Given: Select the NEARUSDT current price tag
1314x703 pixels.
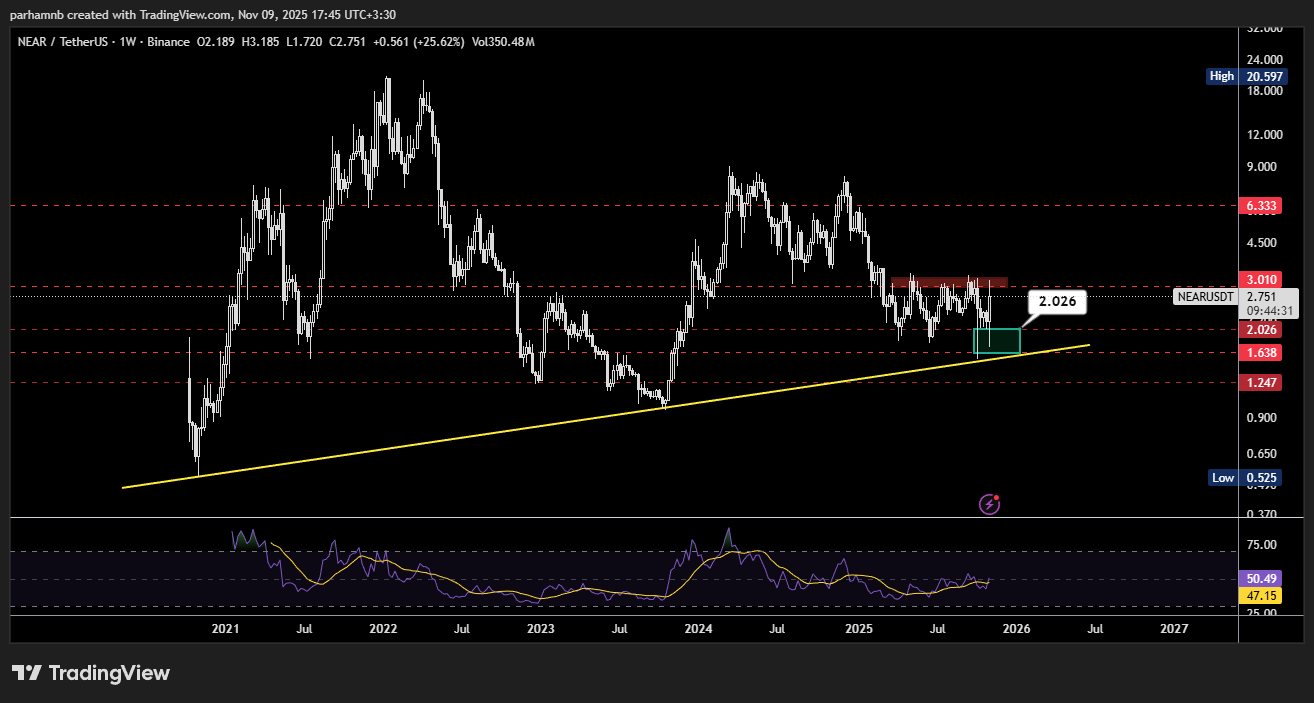Looking at the screenshot, I should 1205,296.
